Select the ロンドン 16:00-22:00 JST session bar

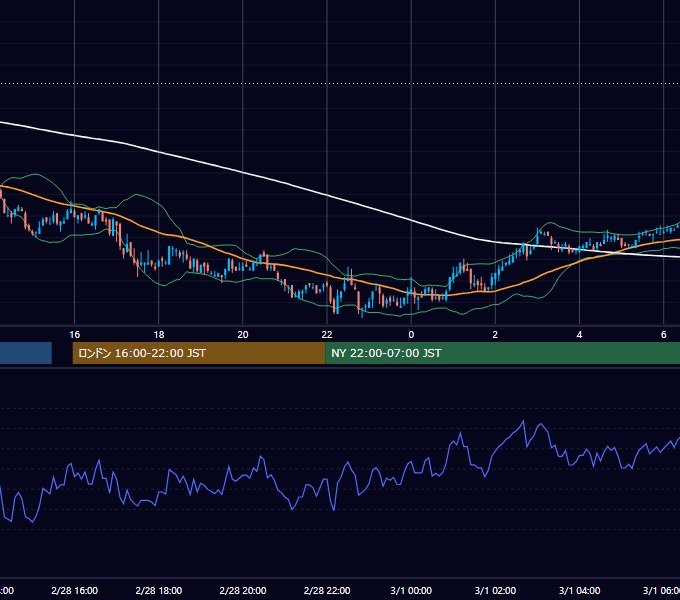coord(199,353)
